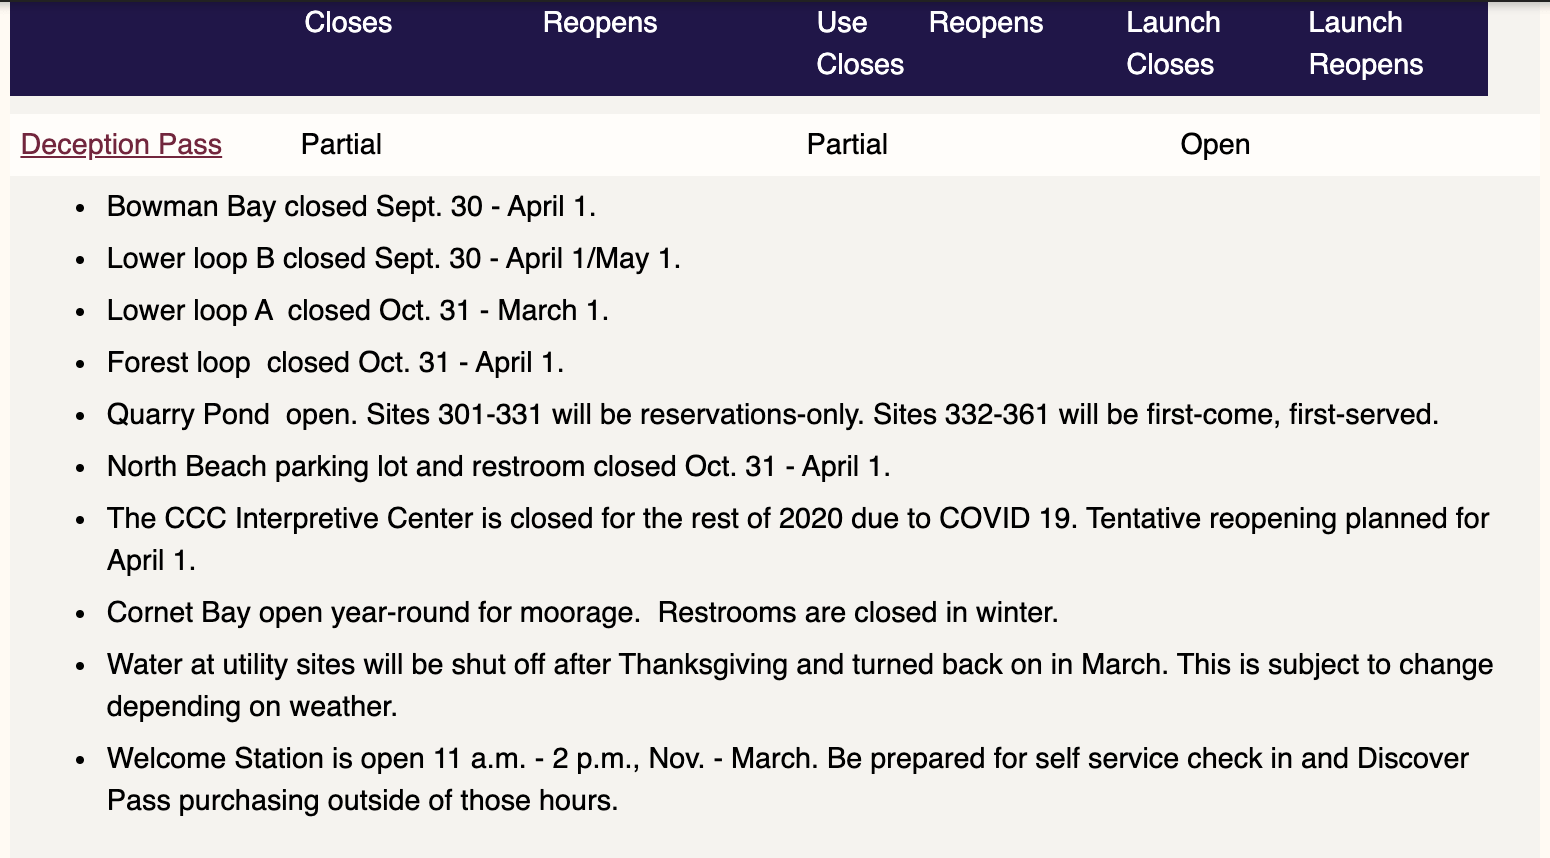This screenshot has width=1550, height=858.
Task: Click "Reopens" header right of Use Closes
Action: click(985, 23)
